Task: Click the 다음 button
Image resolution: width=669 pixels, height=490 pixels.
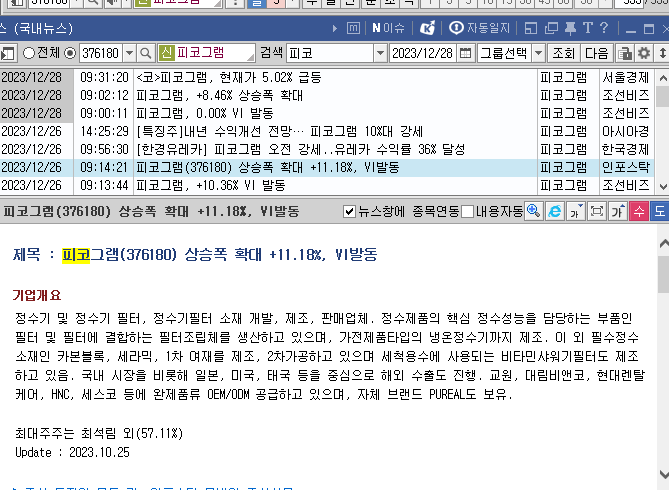Action: (x=597, y=53)
